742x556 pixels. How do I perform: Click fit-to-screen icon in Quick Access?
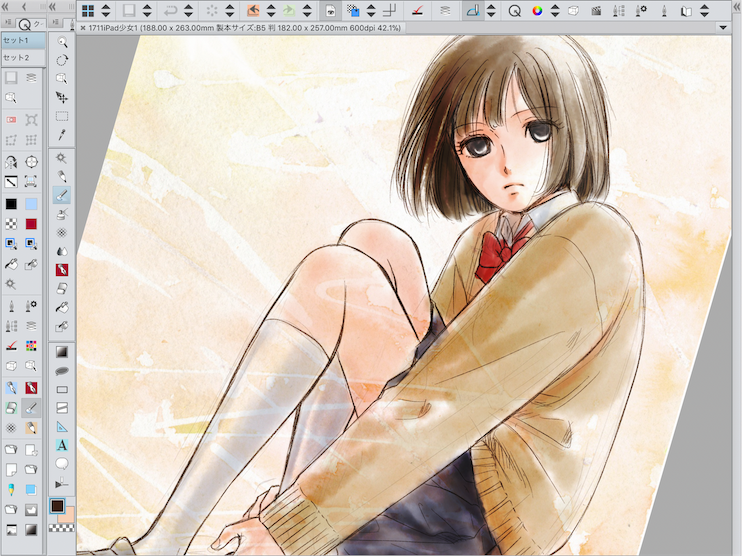(31, 182)
